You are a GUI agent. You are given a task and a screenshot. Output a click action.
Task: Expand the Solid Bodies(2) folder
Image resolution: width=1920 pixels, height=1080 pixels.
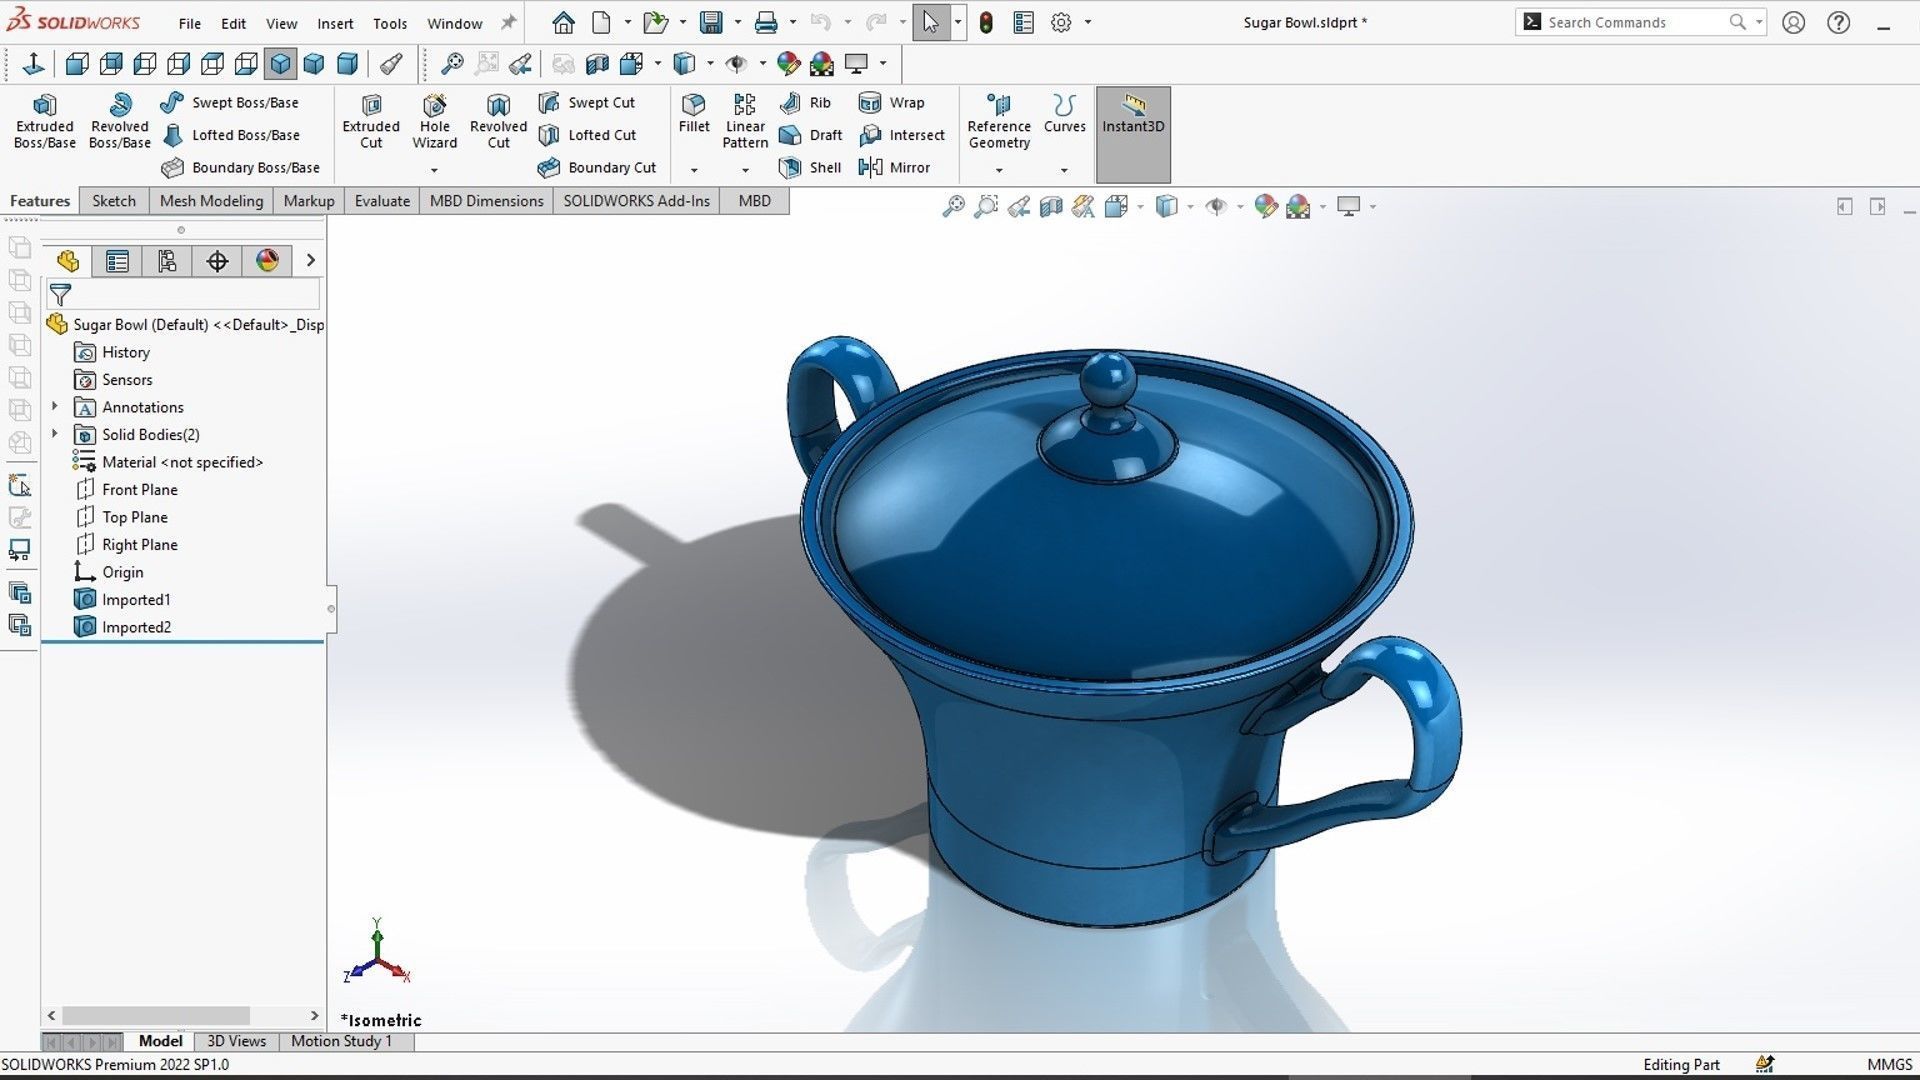[x=55, y=434]
